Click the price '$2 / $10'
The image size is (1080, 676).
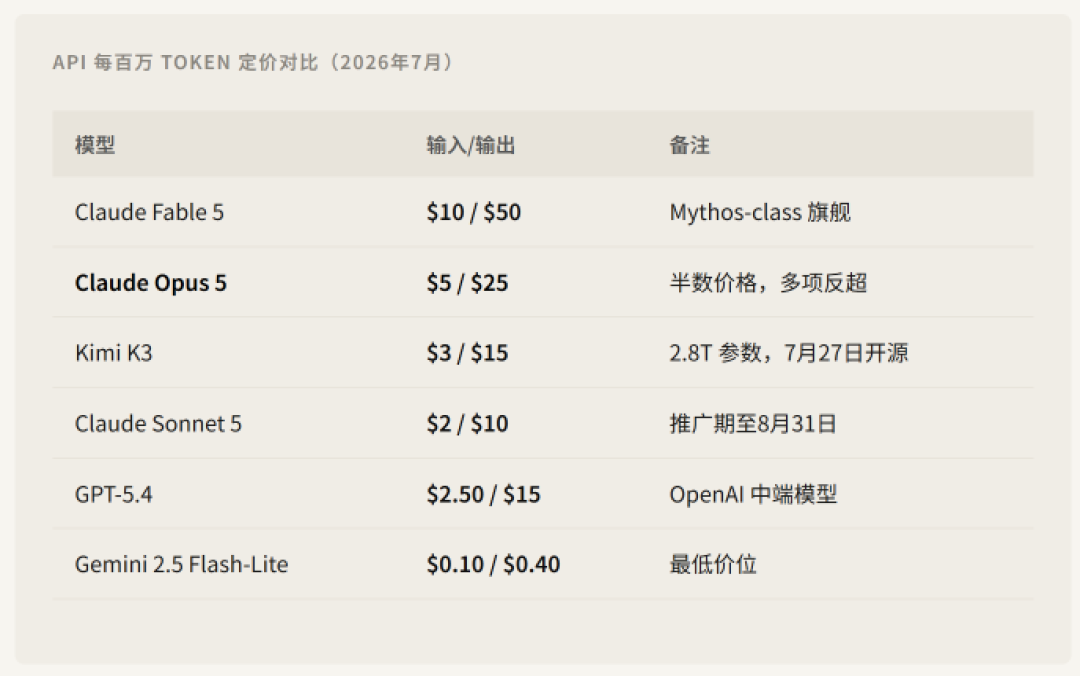pos(468,424)
